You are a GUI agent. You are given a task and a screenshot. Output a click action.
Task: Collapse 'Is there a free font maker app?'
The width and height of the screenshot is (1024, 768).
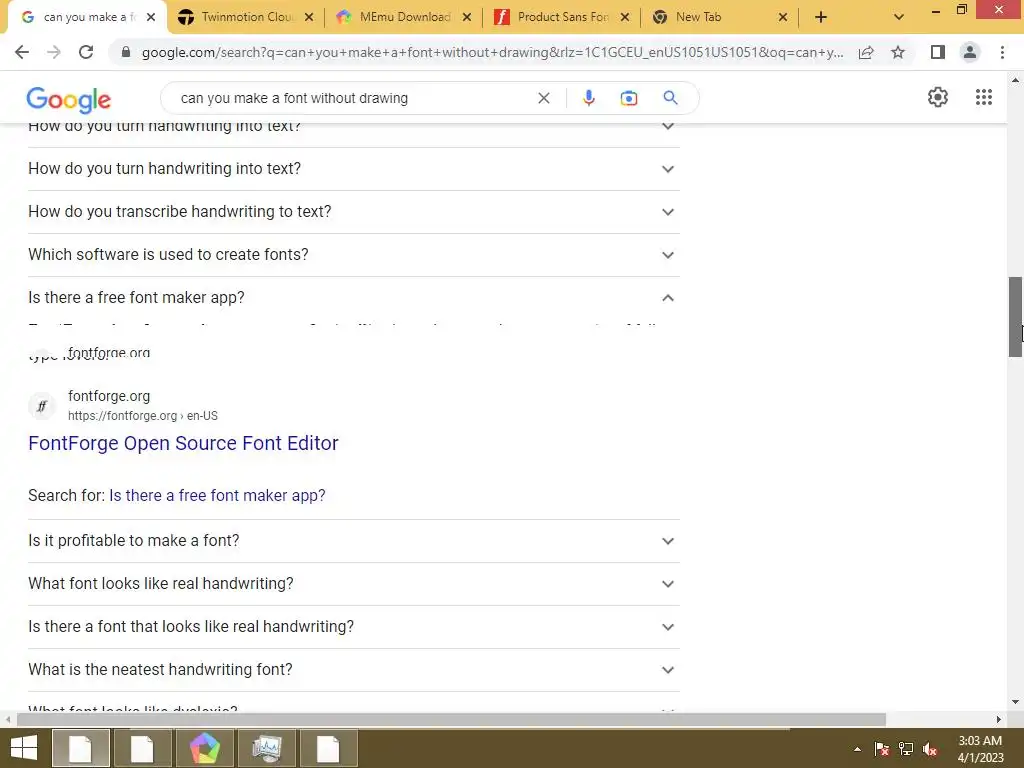[x=353, y=298]
